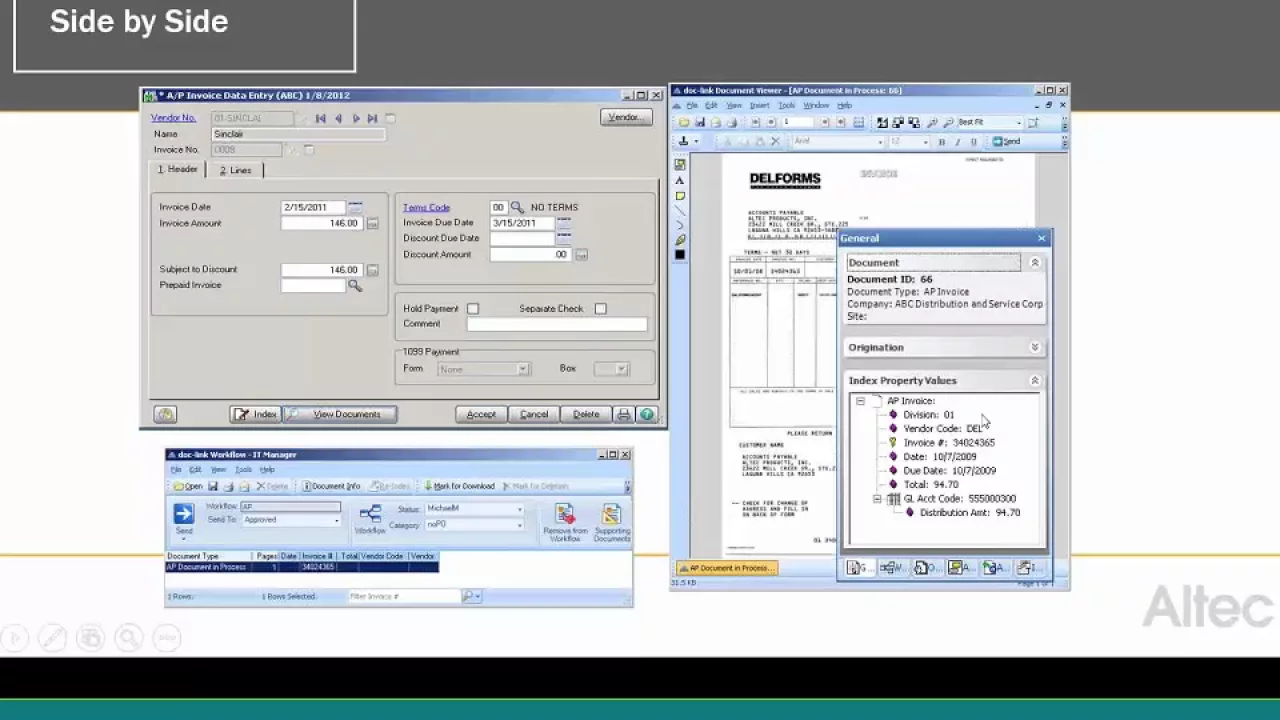Open Insert menu in Document Viewer
This screenshot has width=1280, height=720.
point(760,106)
